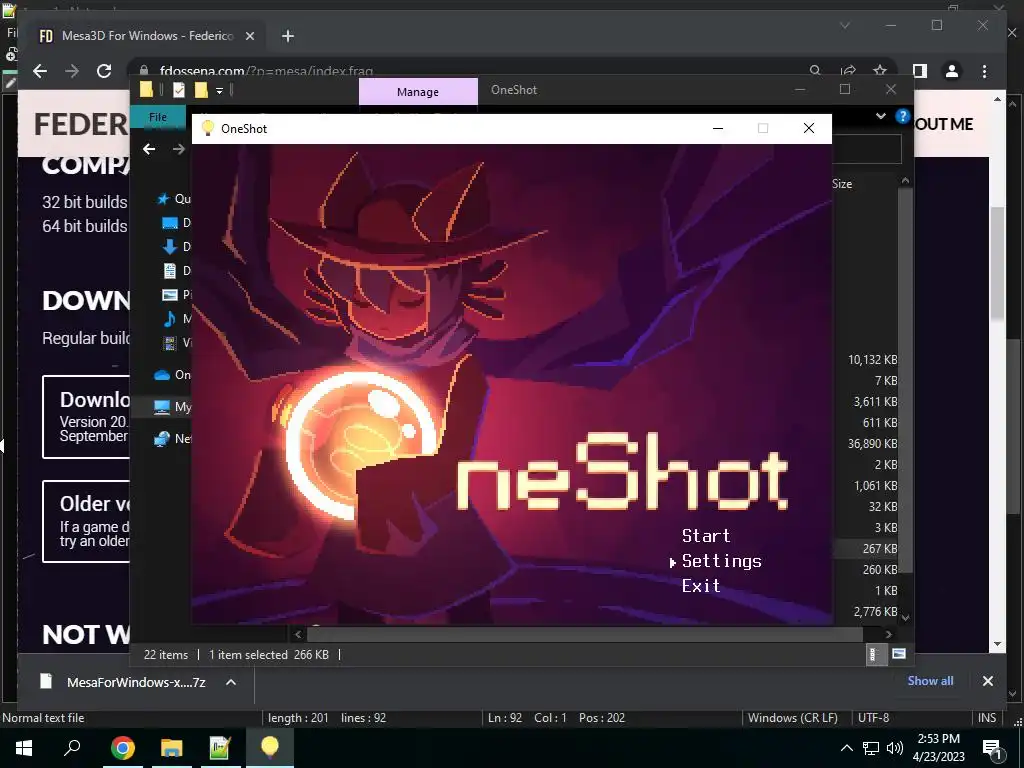1024x768 pixels.
Task: Select My PC in Explorer navigation pane
Action: 172,407
